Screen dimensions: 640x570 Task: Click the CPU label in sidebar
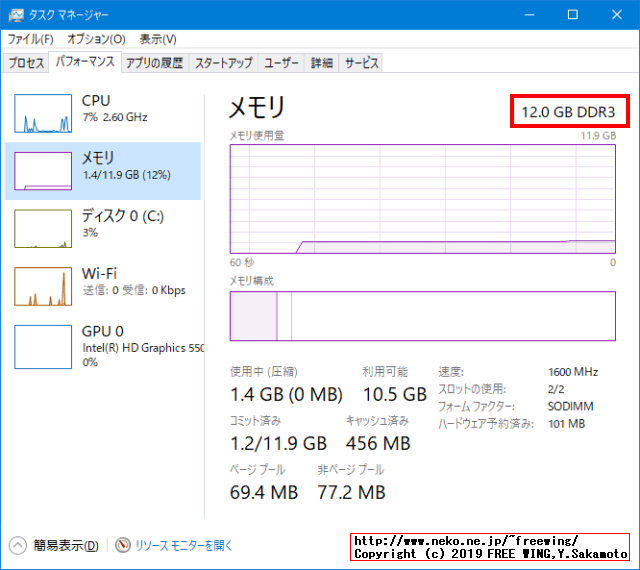tap(96, 100)
